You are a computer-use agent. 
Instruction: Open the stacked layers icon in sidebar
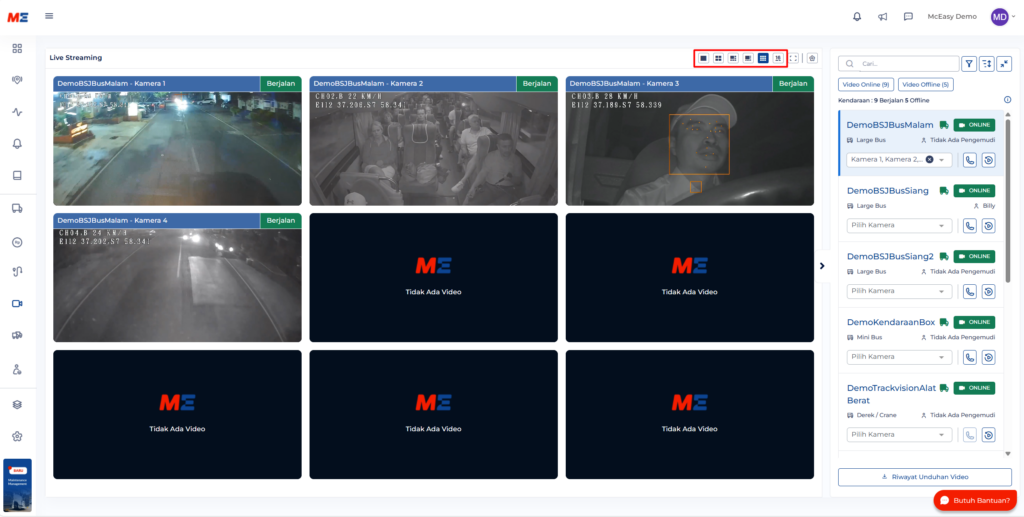(18, 405)
